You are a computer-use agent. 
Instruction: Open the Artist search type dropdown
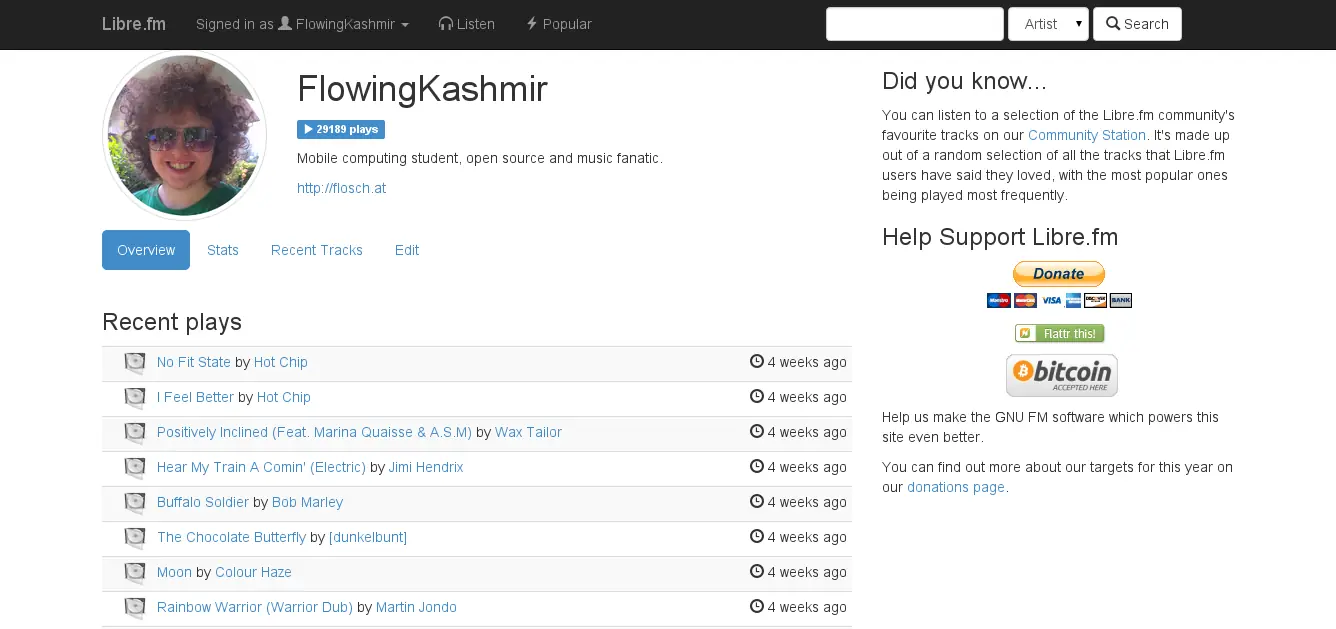pyautogui.click(x=1048, y=24)
